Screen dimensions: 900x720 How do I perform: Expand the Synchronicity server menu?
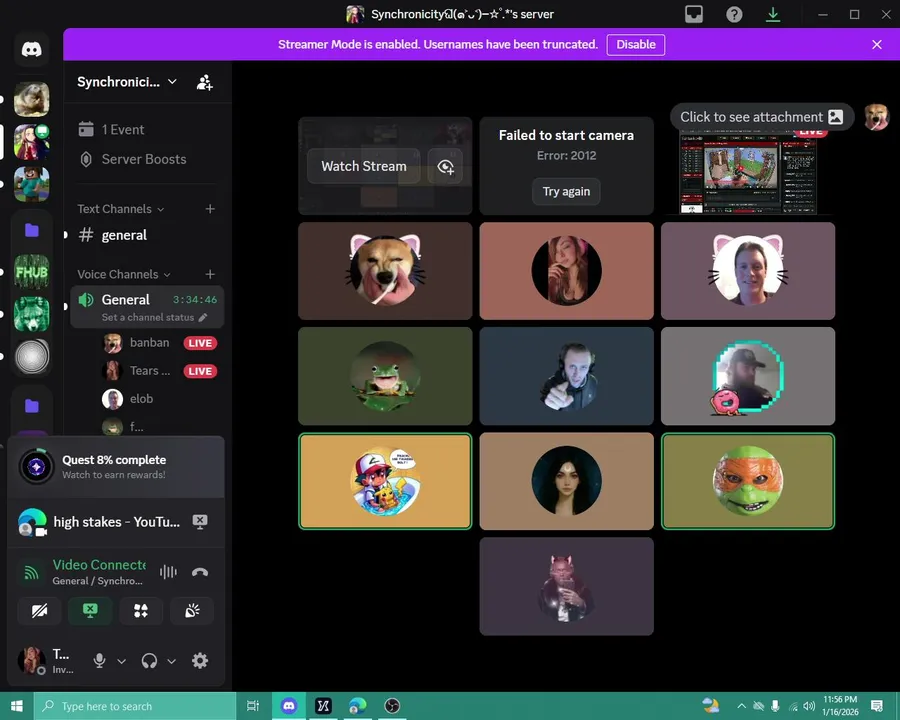127,82
